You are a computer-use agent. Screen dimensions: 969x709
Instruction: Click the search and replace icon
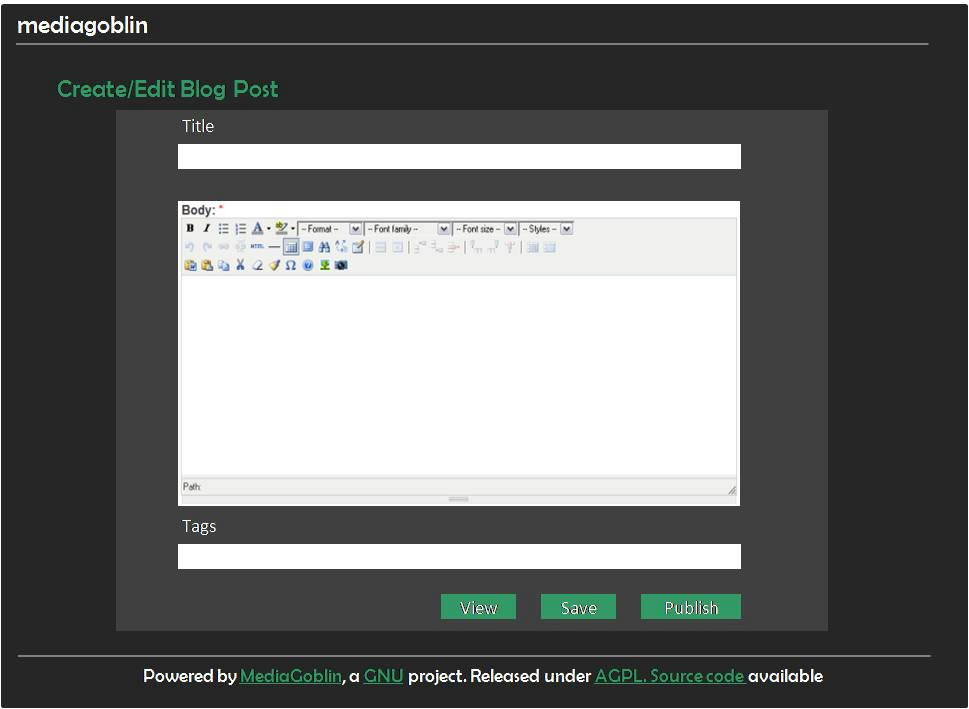point(341,247)
